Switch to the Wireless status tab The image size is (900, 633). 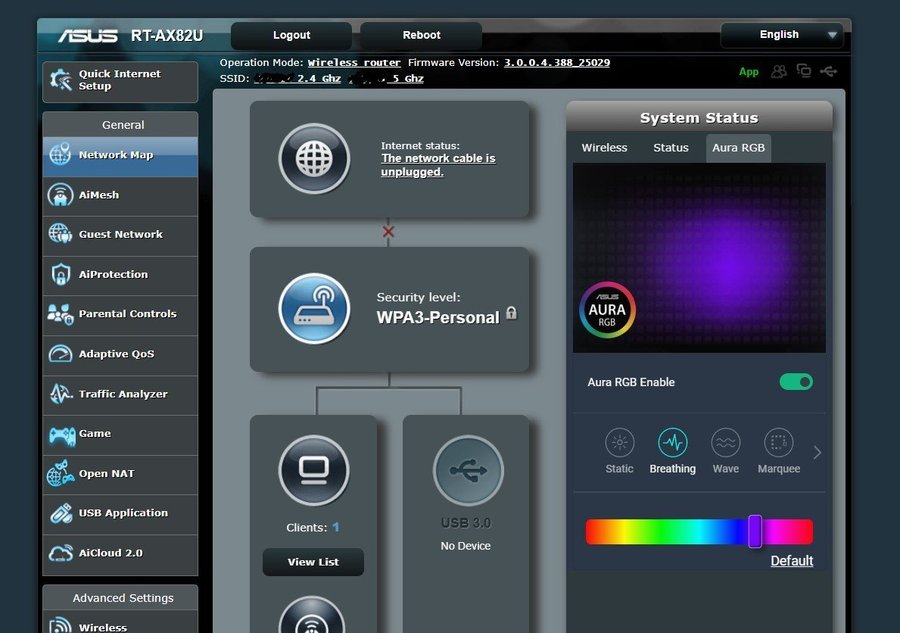click(x=604, y=147)
